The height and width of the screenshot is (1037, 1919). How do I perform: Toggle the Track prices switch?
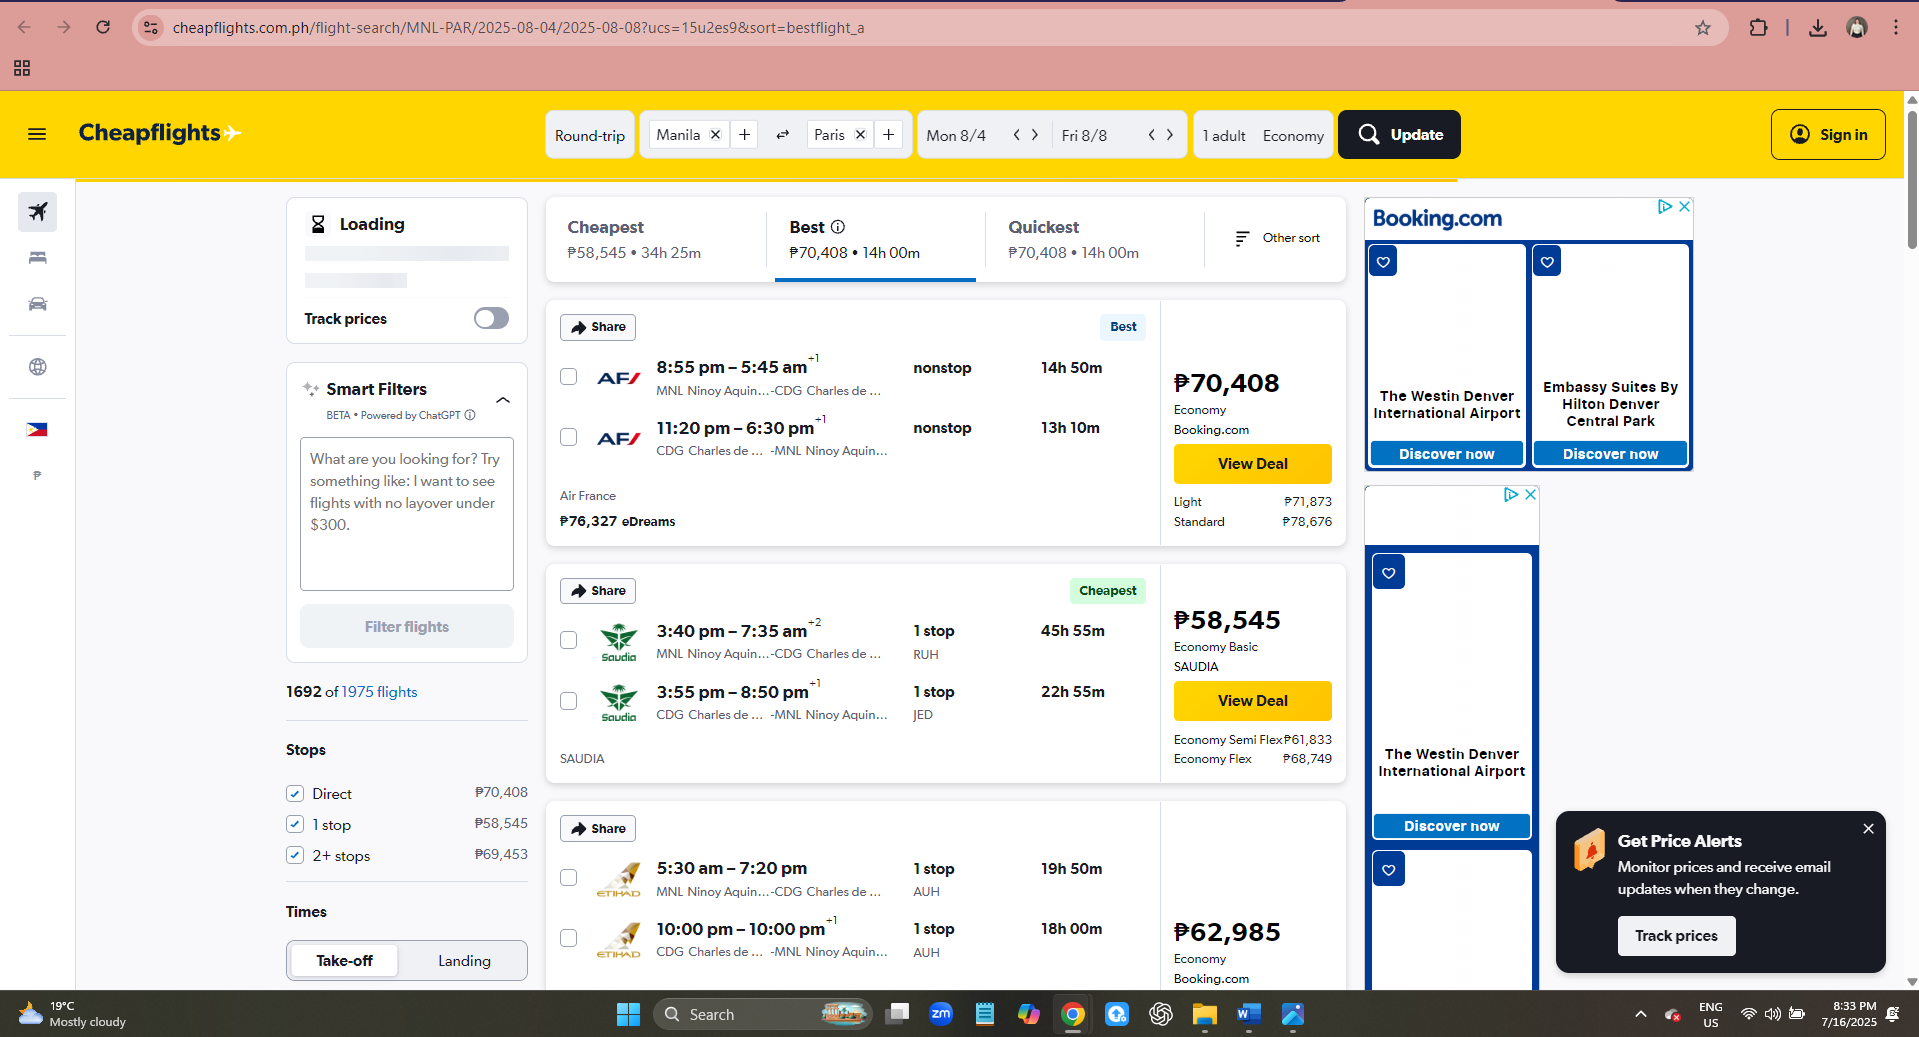point(491,318)
